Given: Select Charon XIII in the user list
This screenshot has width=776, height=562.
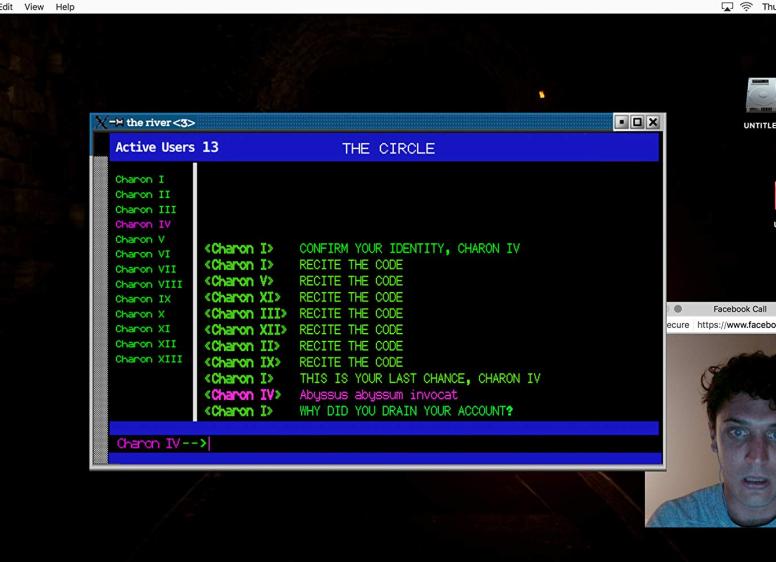Looking at the screenshot, I should pos(149,359).
